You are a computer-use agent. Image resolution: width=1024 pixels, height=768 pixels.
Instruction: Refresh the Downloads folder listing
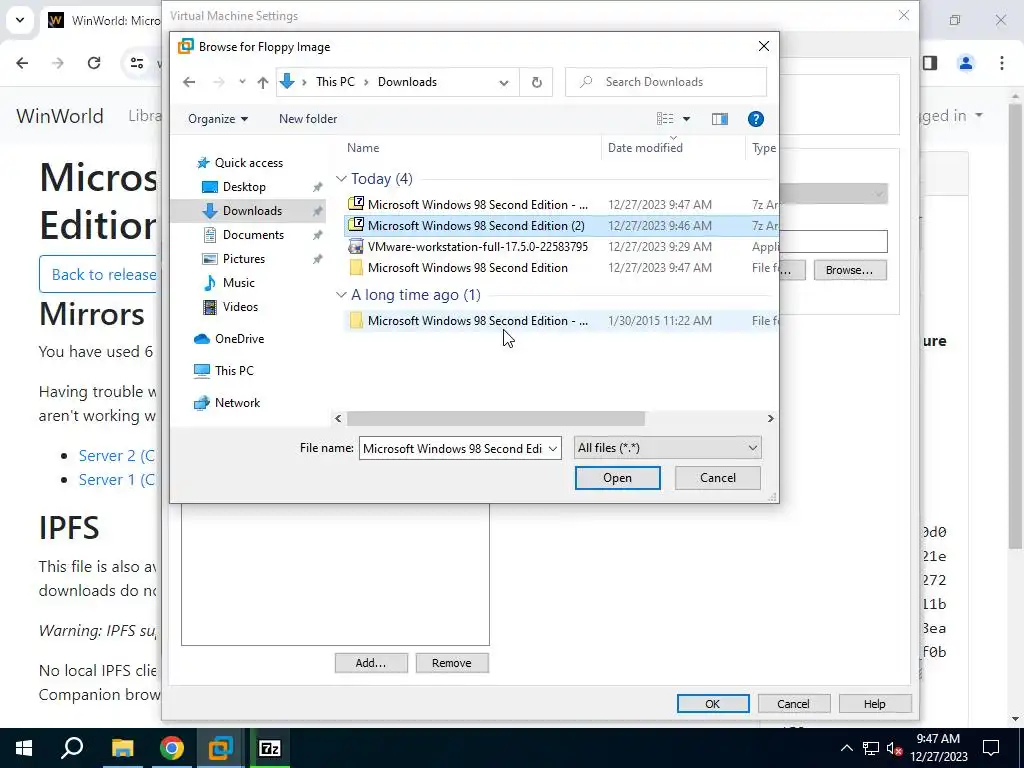pyautogui.click(x=536, y=82)
